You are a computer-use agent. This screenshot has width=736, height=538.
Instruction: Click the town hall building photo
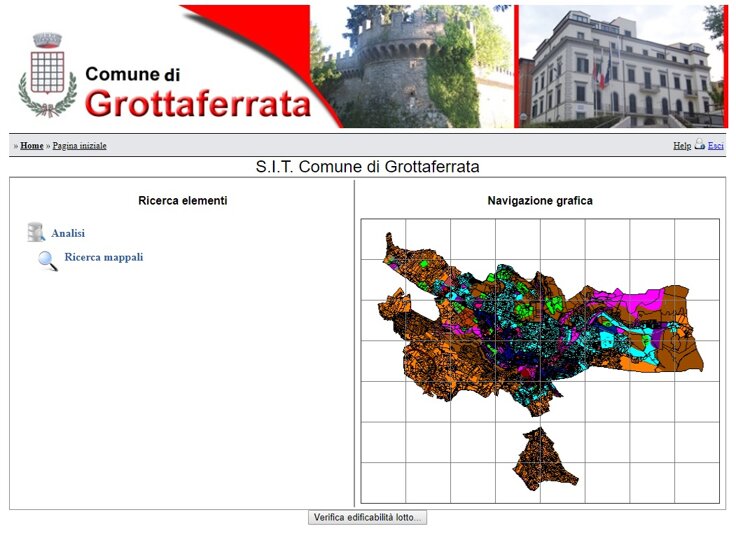(620, 66)
